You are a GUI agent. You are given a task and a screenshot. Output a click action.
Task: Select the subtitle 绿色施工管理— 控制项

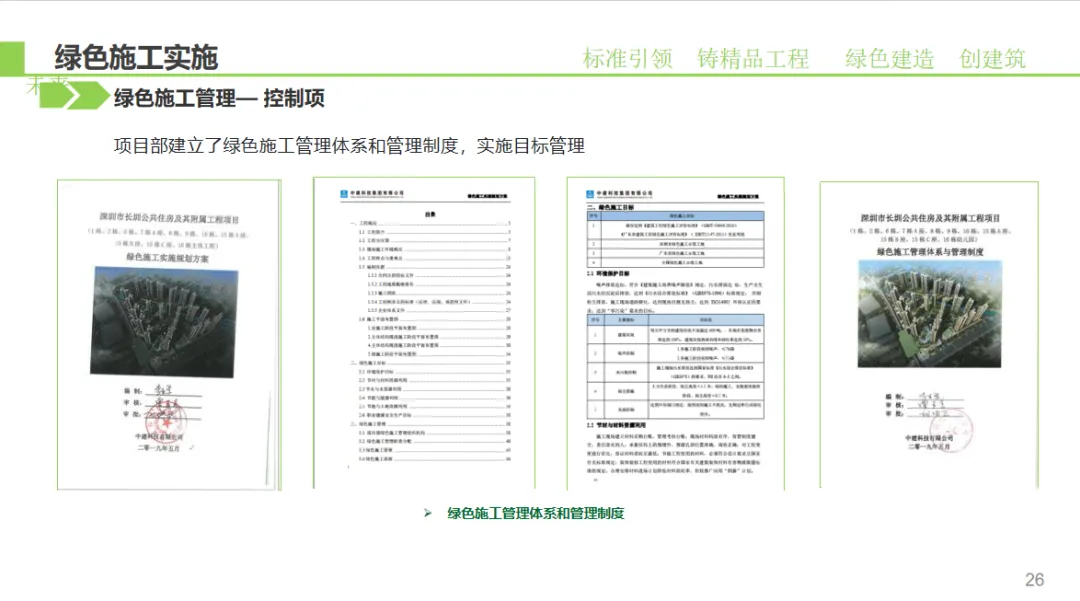click(219, 98)
